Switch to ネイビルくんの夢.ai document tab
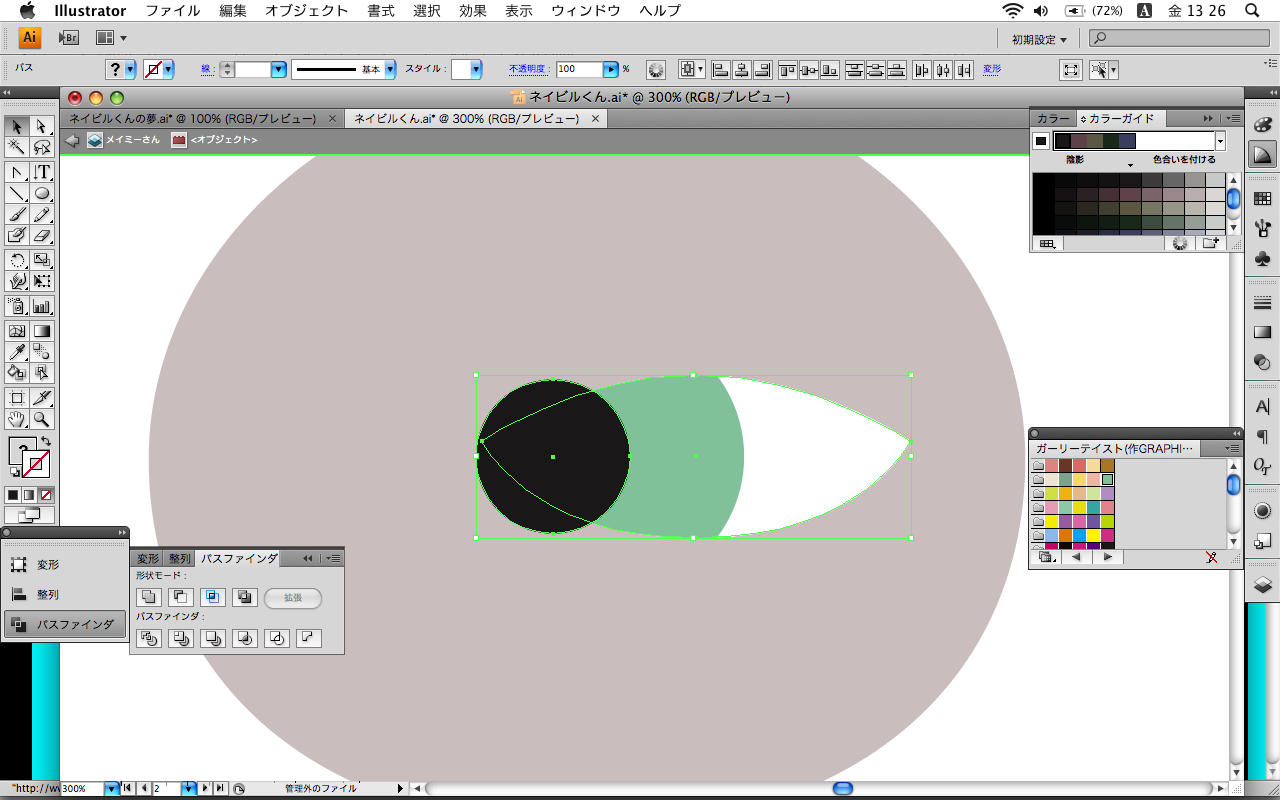Viewport: 1280px width, 800px height. pos(191,118)
